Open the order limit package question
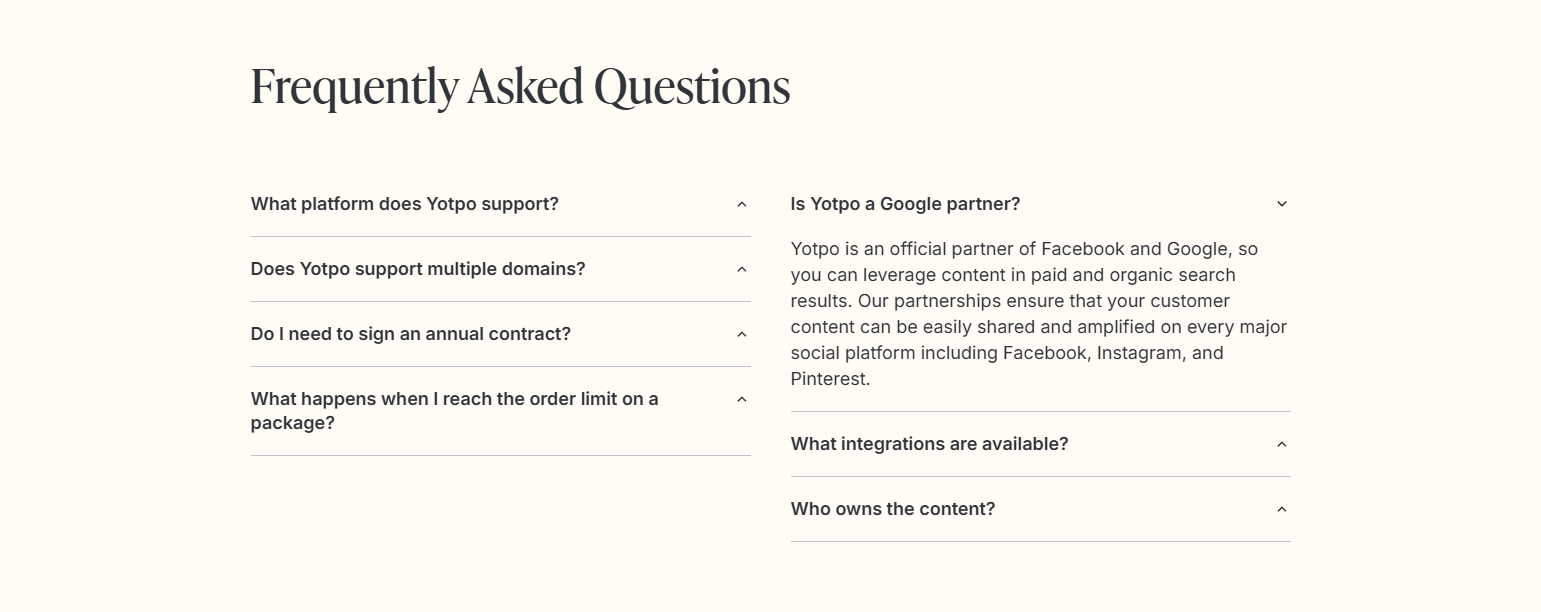Image resolution: width=1541 pixels, height=612 pixels. (454, 410)
